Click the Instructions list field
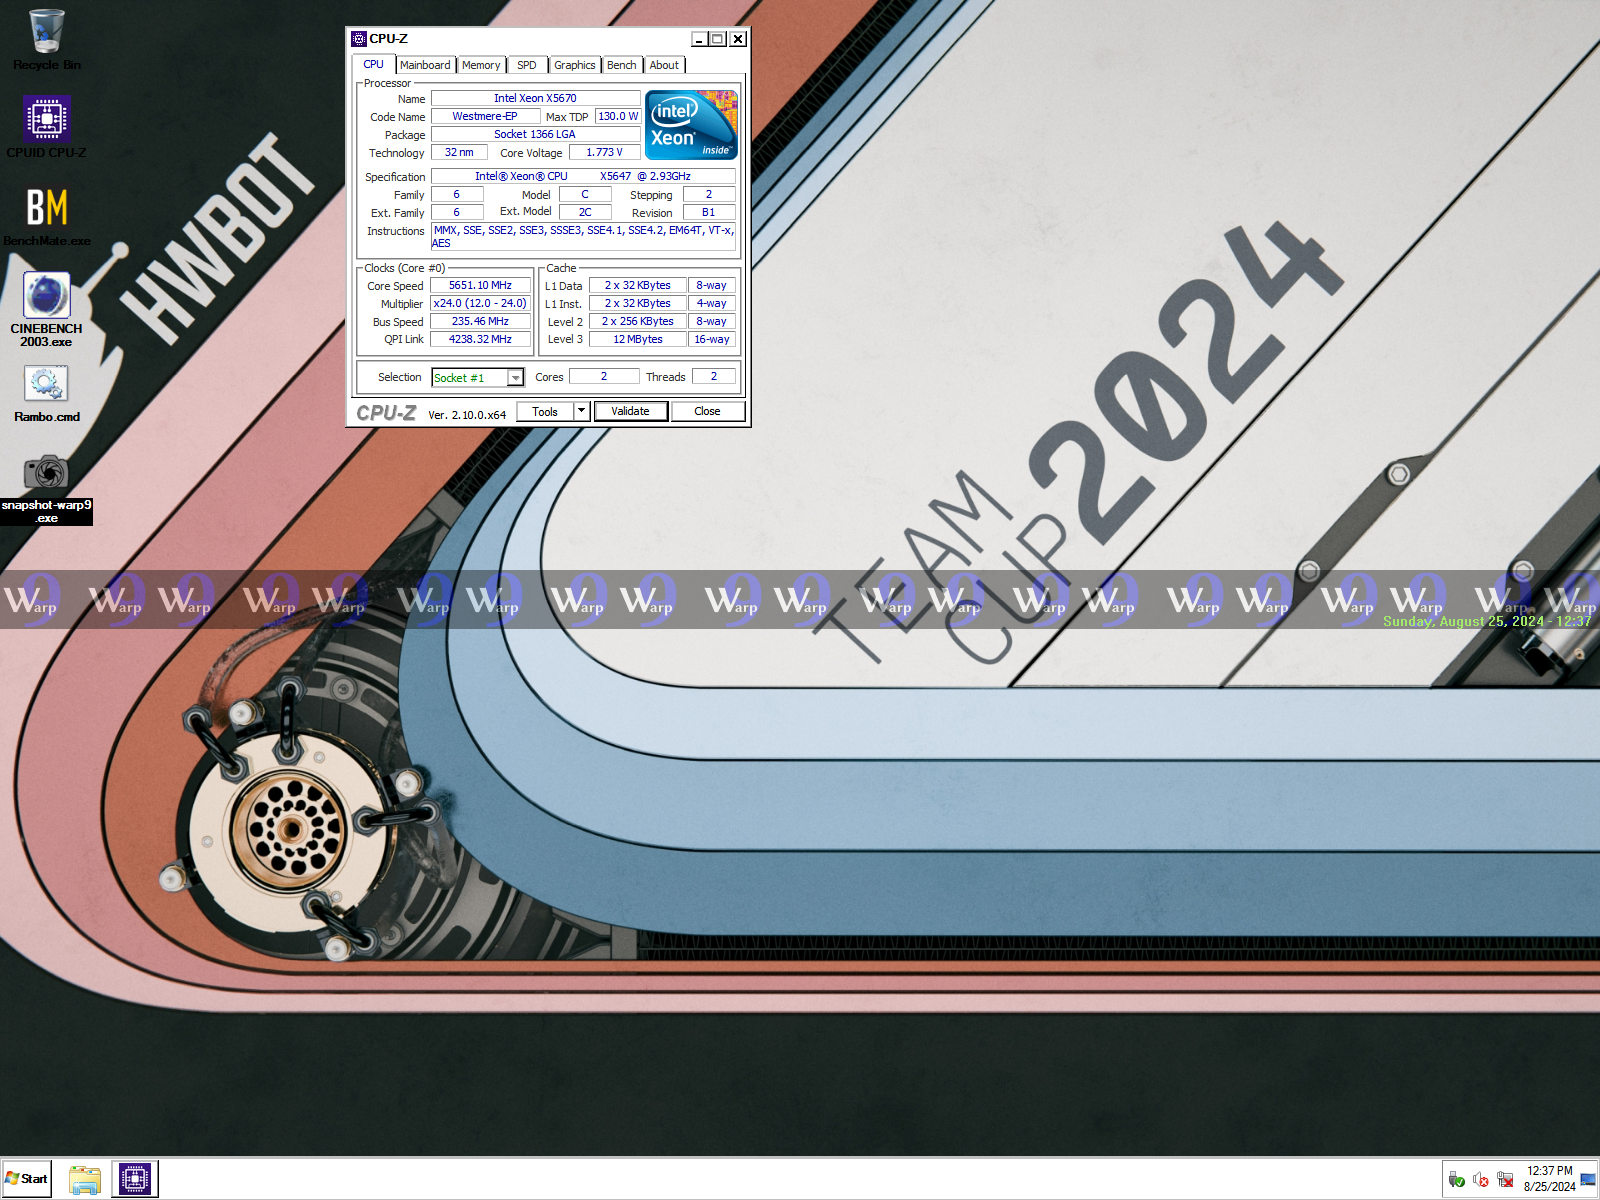1600x1200 pixels. (x=583, y=236)
